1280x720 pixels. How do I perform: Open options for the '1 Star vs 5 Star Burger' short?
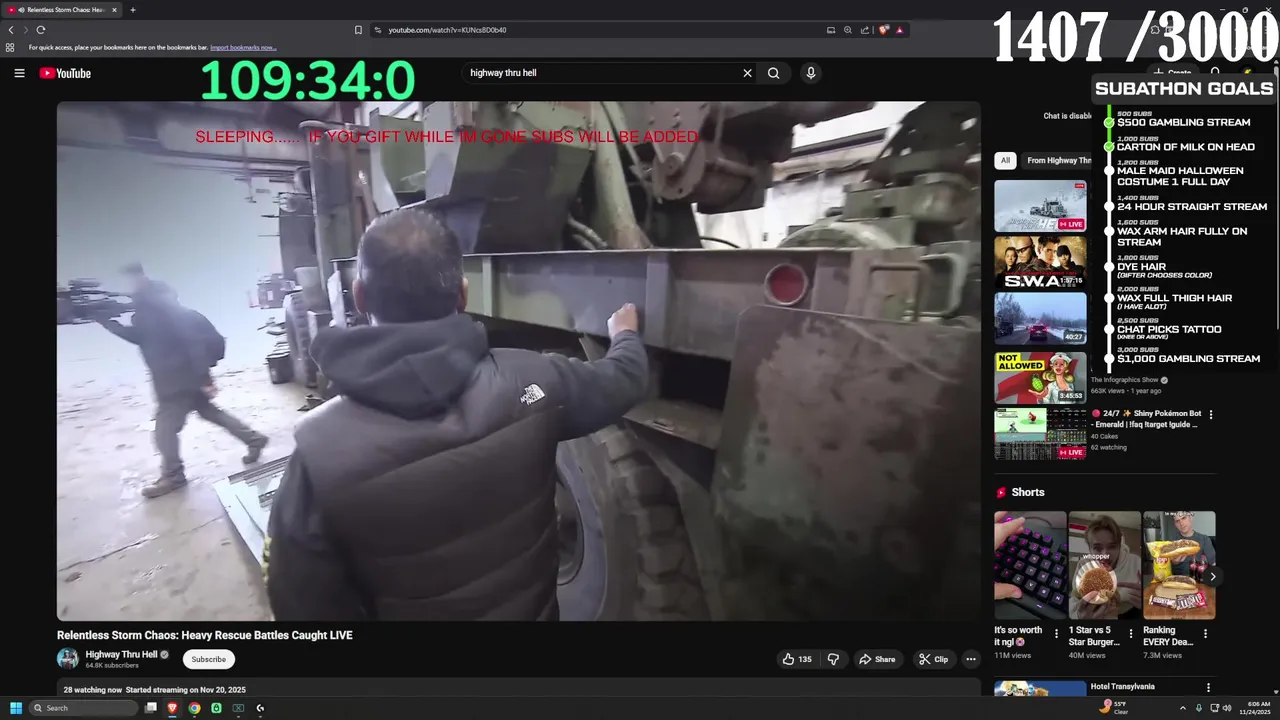pos(1131,633)
